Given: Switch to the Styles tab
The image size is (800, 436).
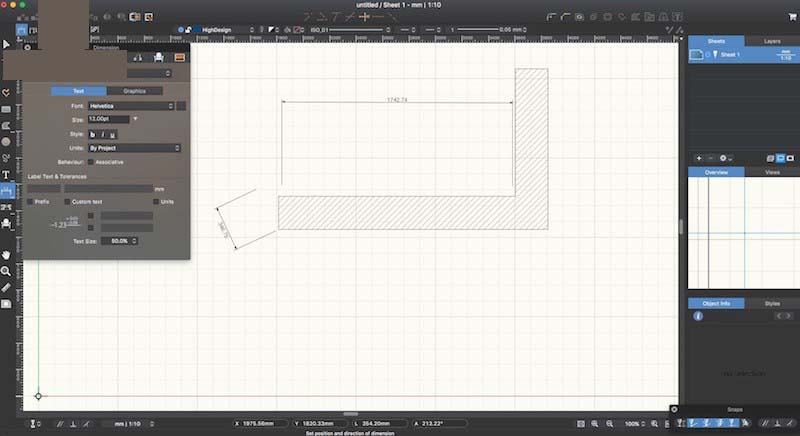Looking at the screenshot, I should coord(772,303).
